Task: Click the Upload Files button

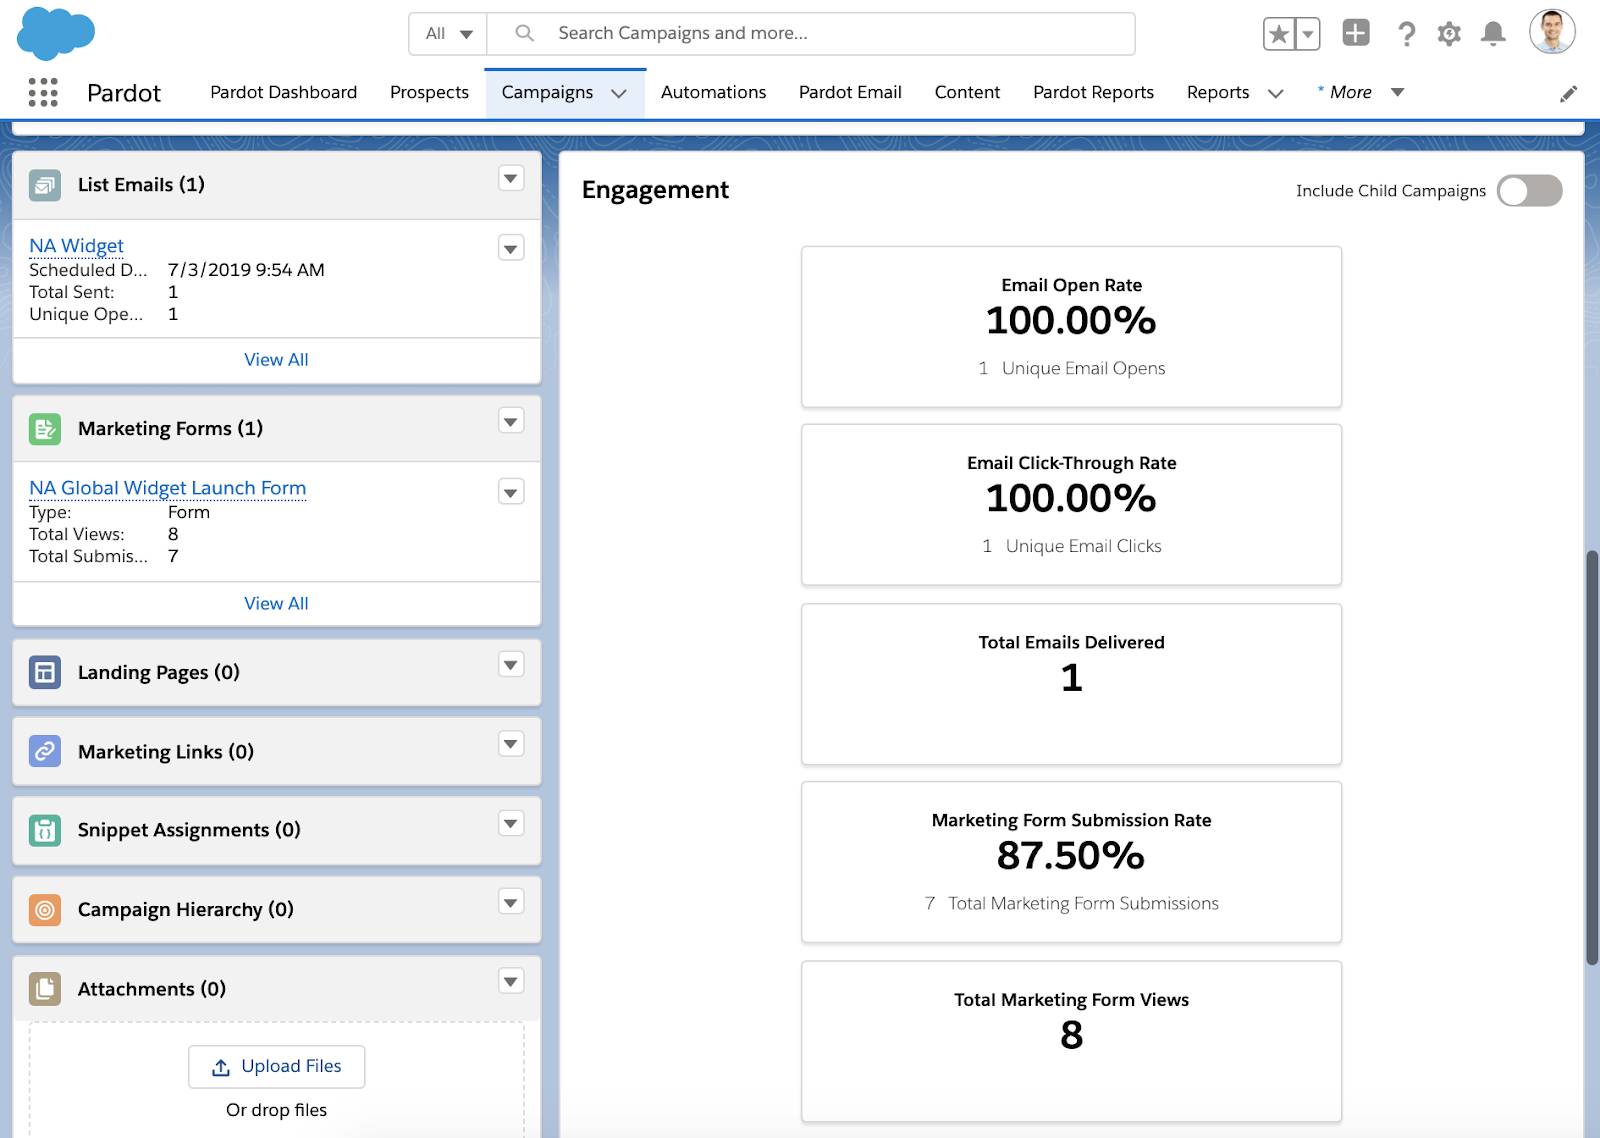Action: [x=276, y=1067]
